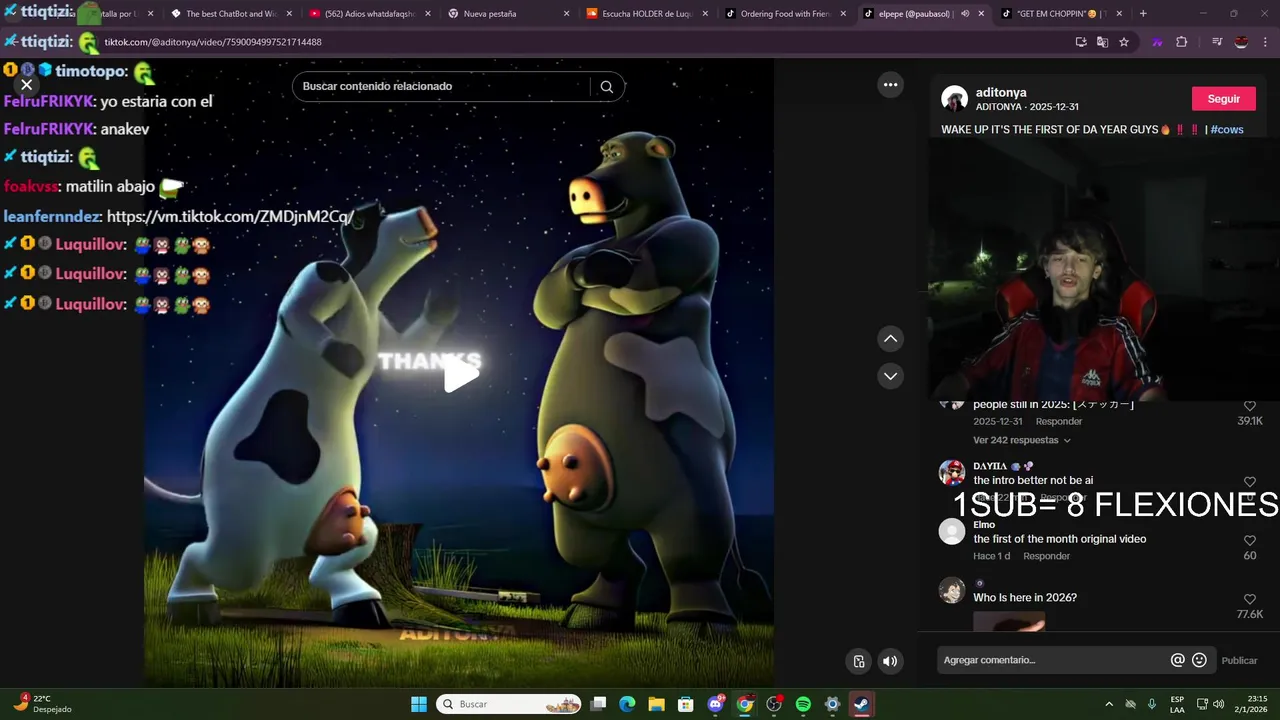Close the 'Nueva pestaña' tab
Image resolution: width=1280 pixels, height=720 pixels.
[566, 14]
